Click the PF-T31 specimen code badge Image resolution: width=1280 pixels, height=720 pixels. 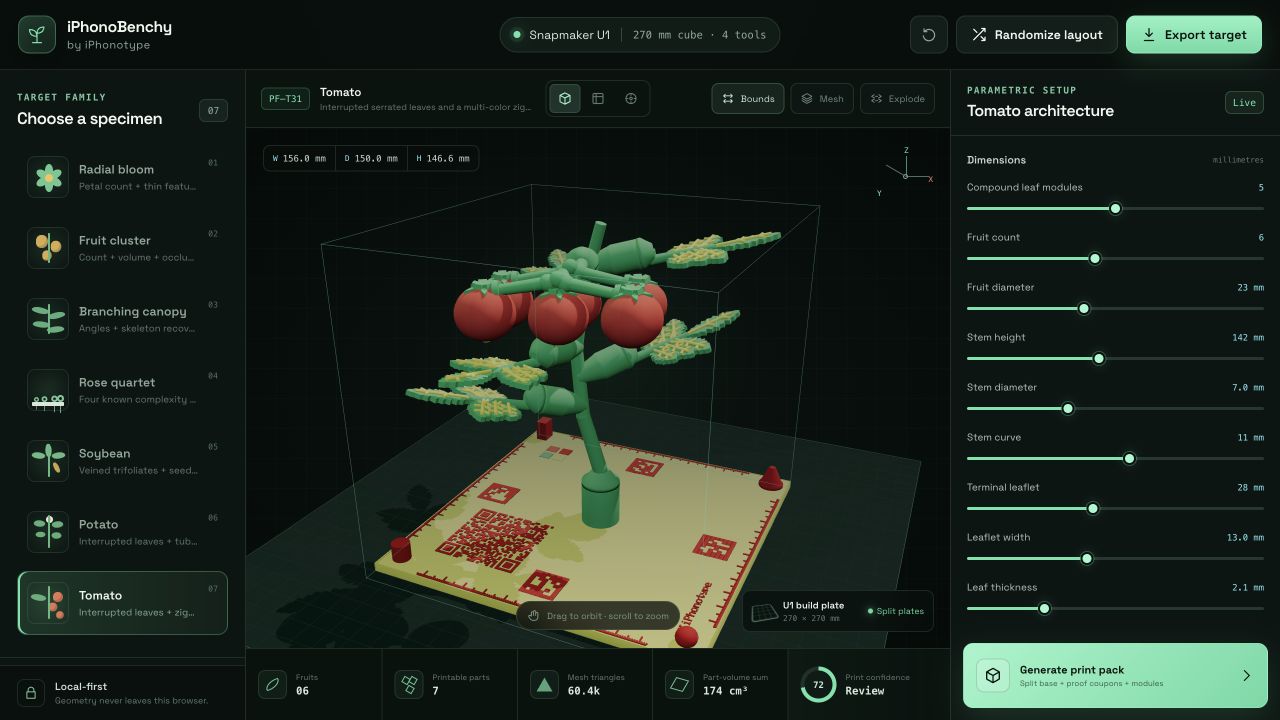(285, 99)
